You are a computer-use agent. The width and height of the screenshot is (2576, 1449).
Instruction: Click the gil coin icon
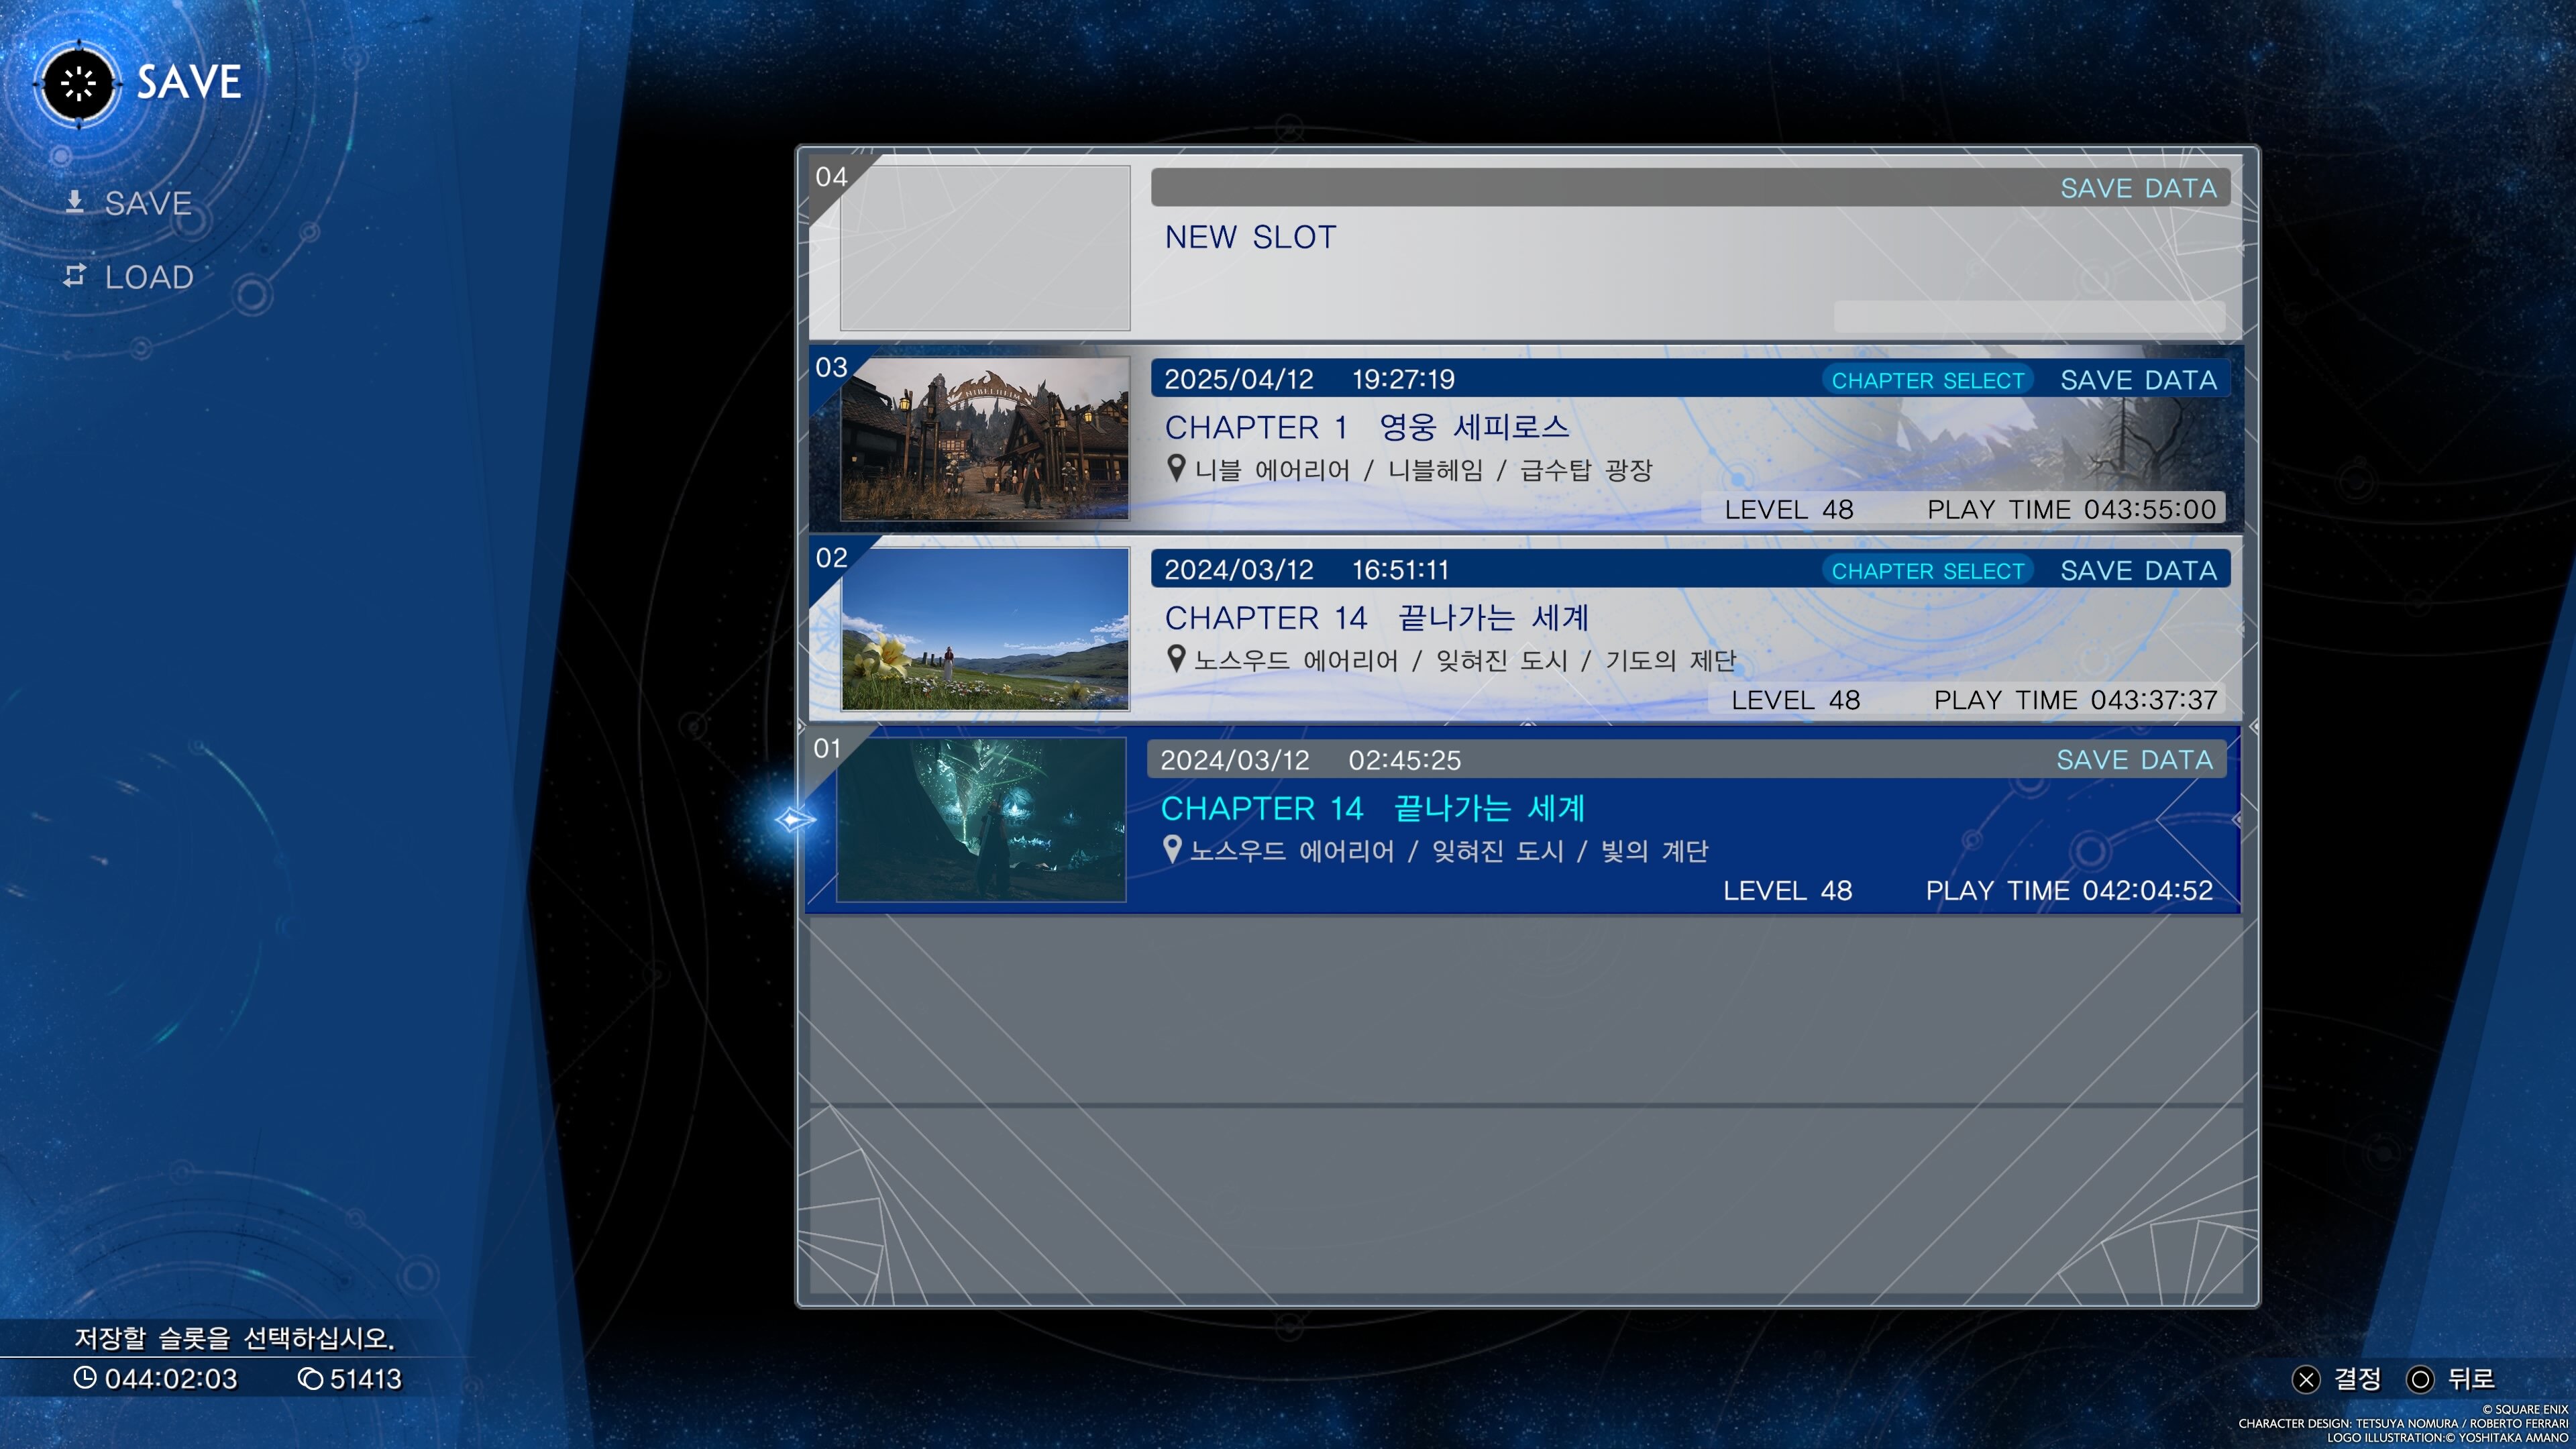[310, 1378]
